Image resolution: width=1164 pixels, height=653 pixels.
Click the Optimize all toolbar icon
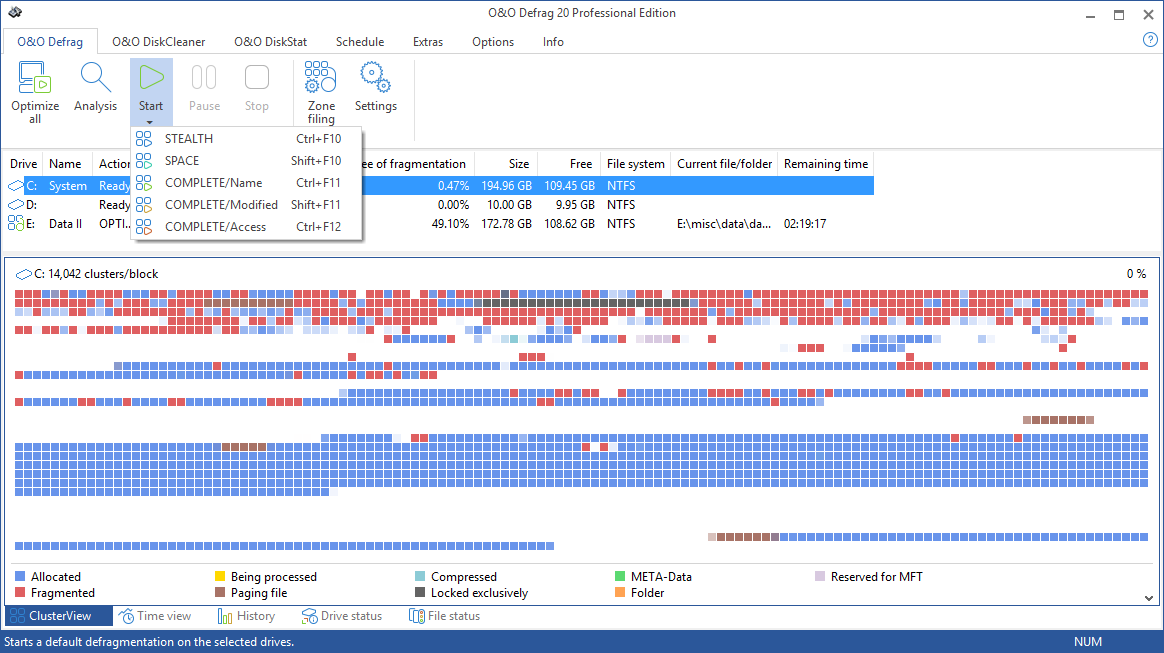[x=35, y=78]
